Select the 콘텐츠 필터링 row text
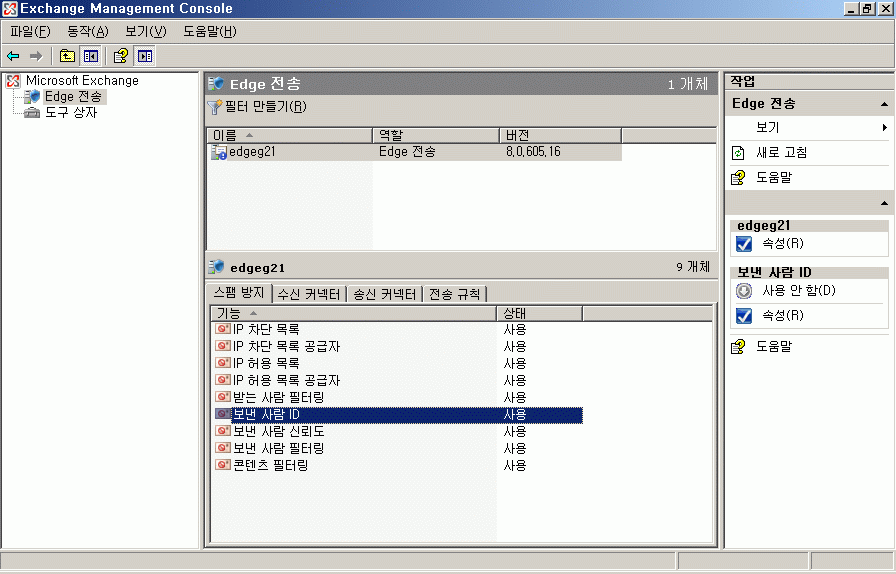896x574 pixels. click(x=271, y=465)
